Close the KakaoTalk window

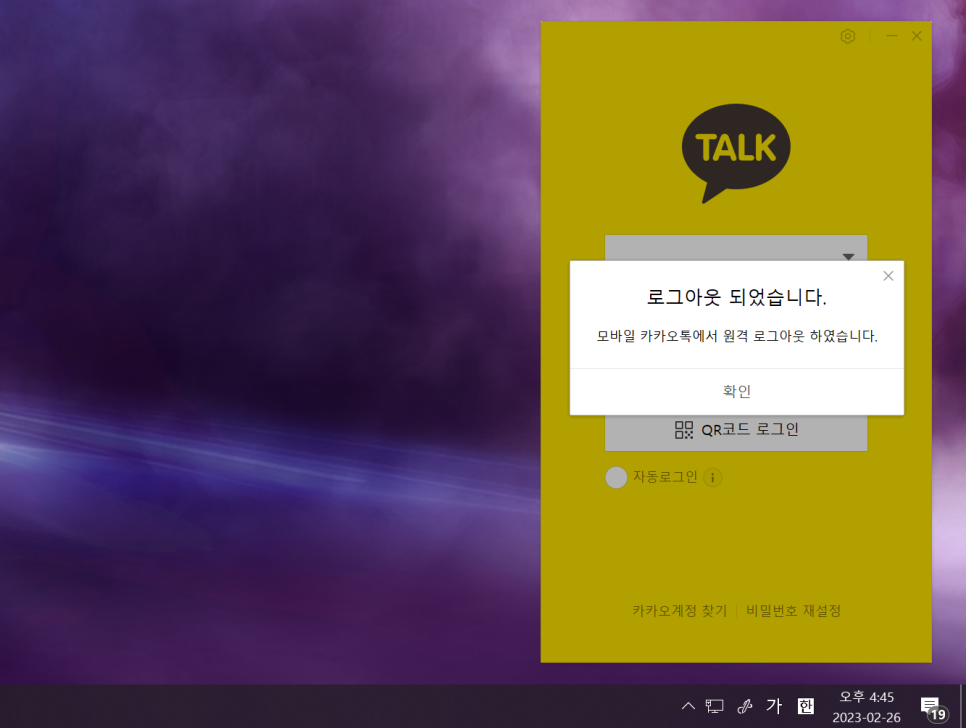[917, 36]
